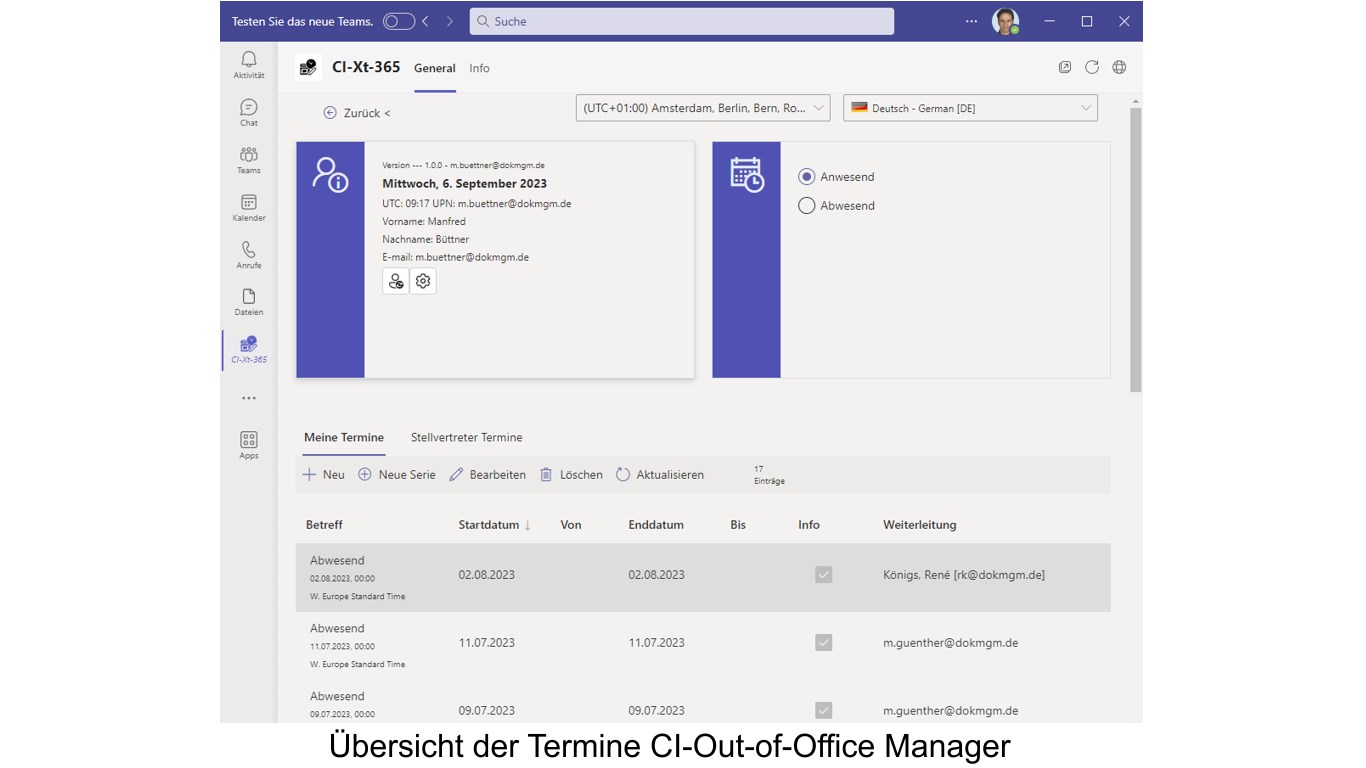1366x768 pixels.
Task: Click the Zurück back link
Action: click(x=357, y=113)
